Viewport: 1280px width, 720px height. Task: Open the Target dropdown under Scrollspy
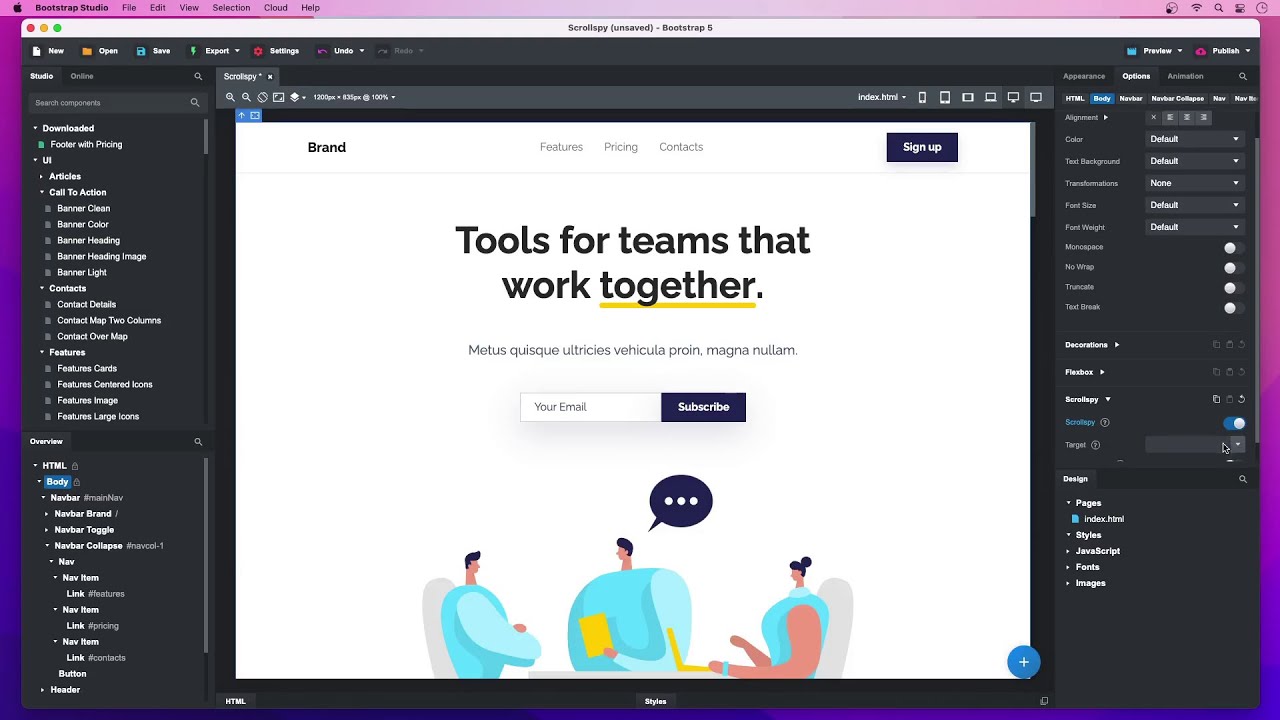1237,444
